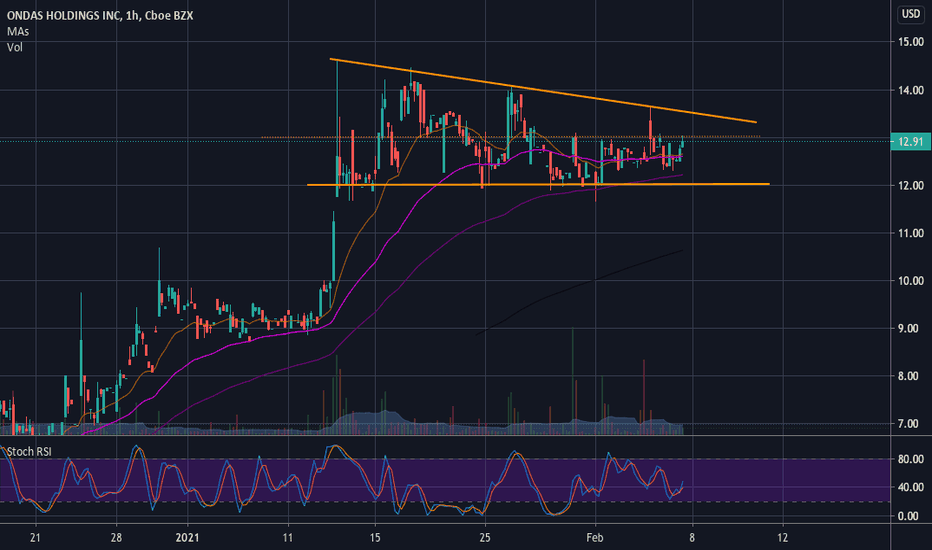Click the 21 date axis label

click(x=36, y=538)
